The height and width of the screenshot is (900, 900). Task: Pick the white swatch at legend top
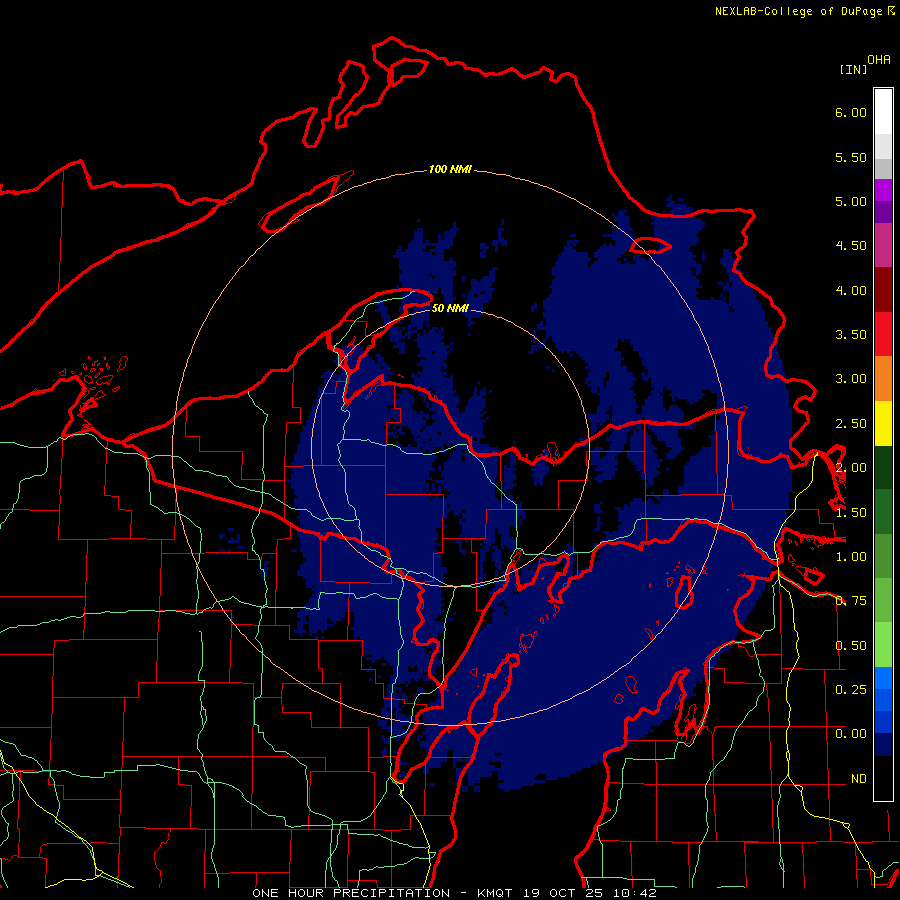[883, 112]
